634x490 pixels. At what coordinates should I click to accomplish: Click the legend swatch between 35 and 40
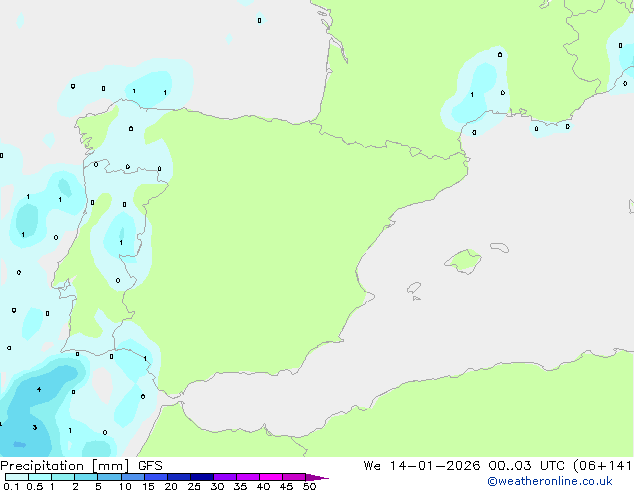tap(248, 477)
